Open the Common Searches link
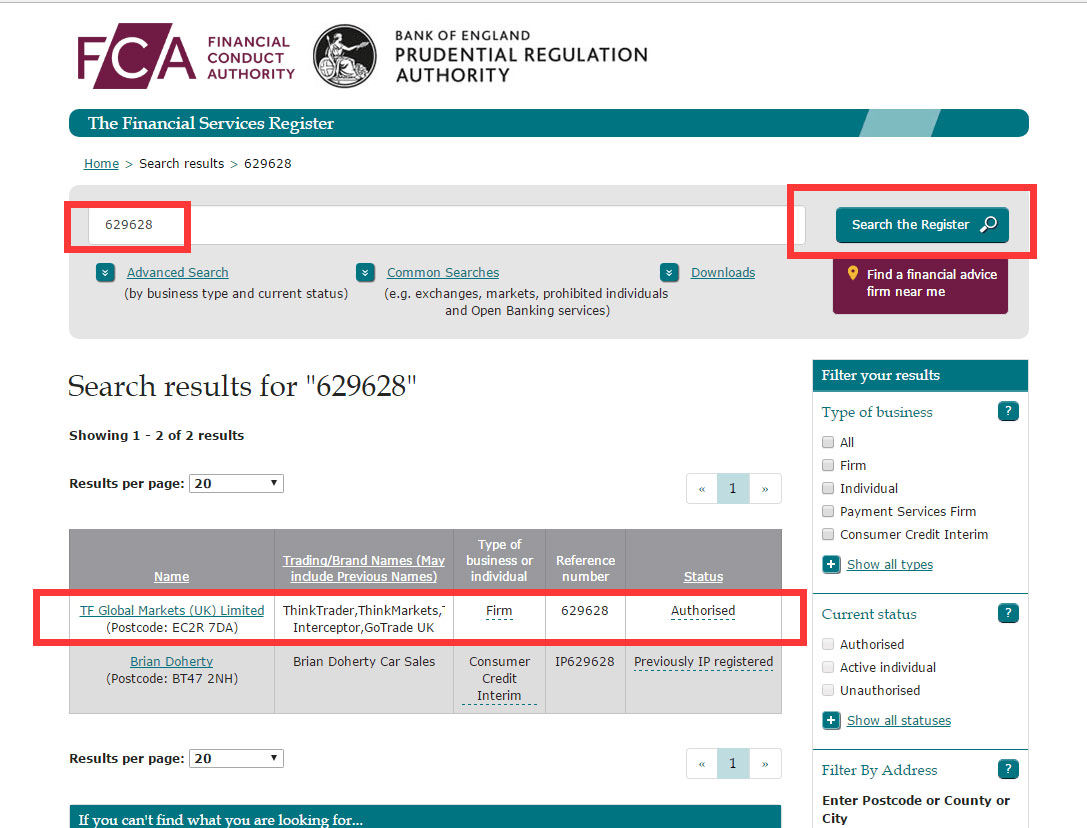The width and height of the screenshot is (1087, 828). click(443, 273)
